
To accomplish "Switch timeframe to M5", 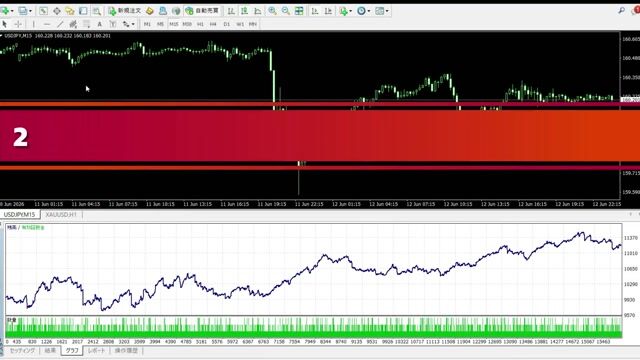I will pyautogui.click(x=160, y=24).
